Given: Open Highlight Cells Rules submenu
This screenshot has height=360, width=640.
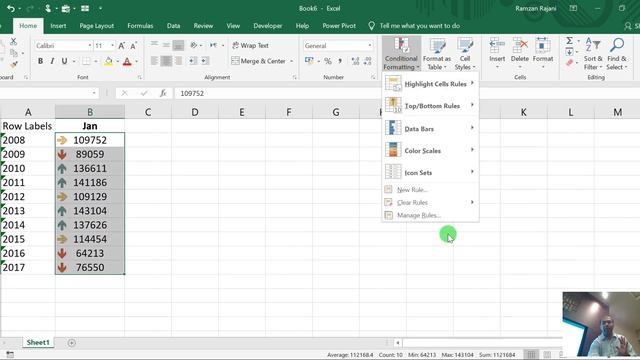Looking at the screenshot, I should point(430,84).
